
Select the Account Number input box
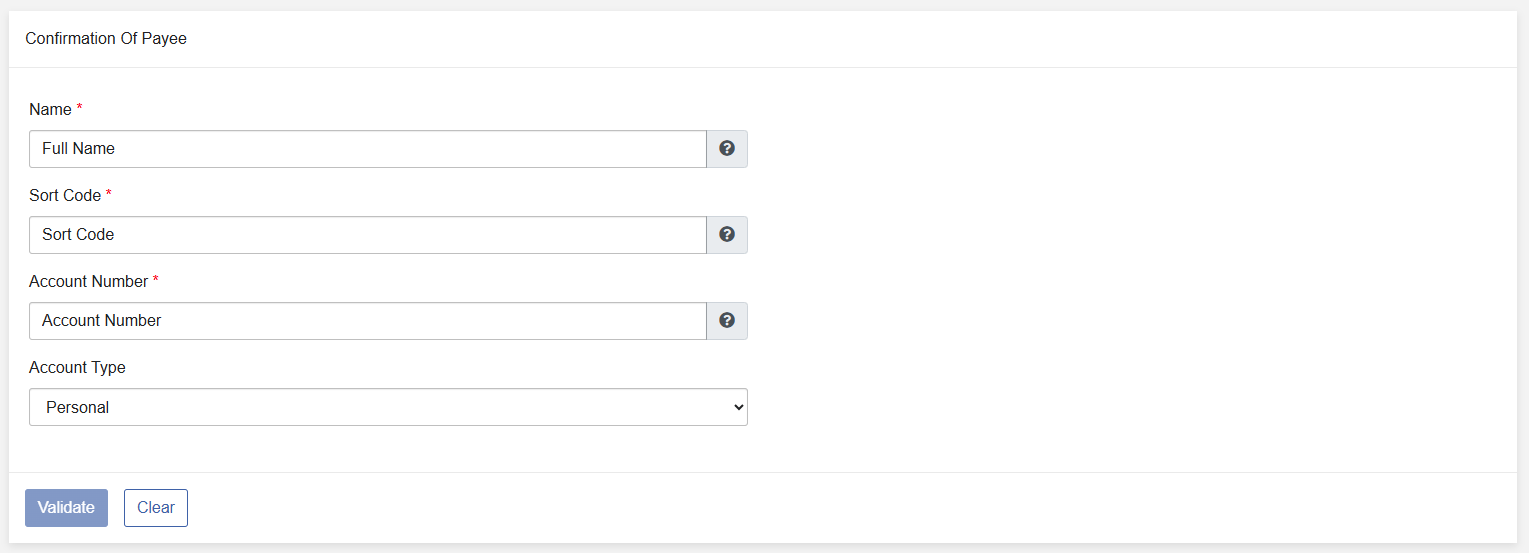pos(368,321)
